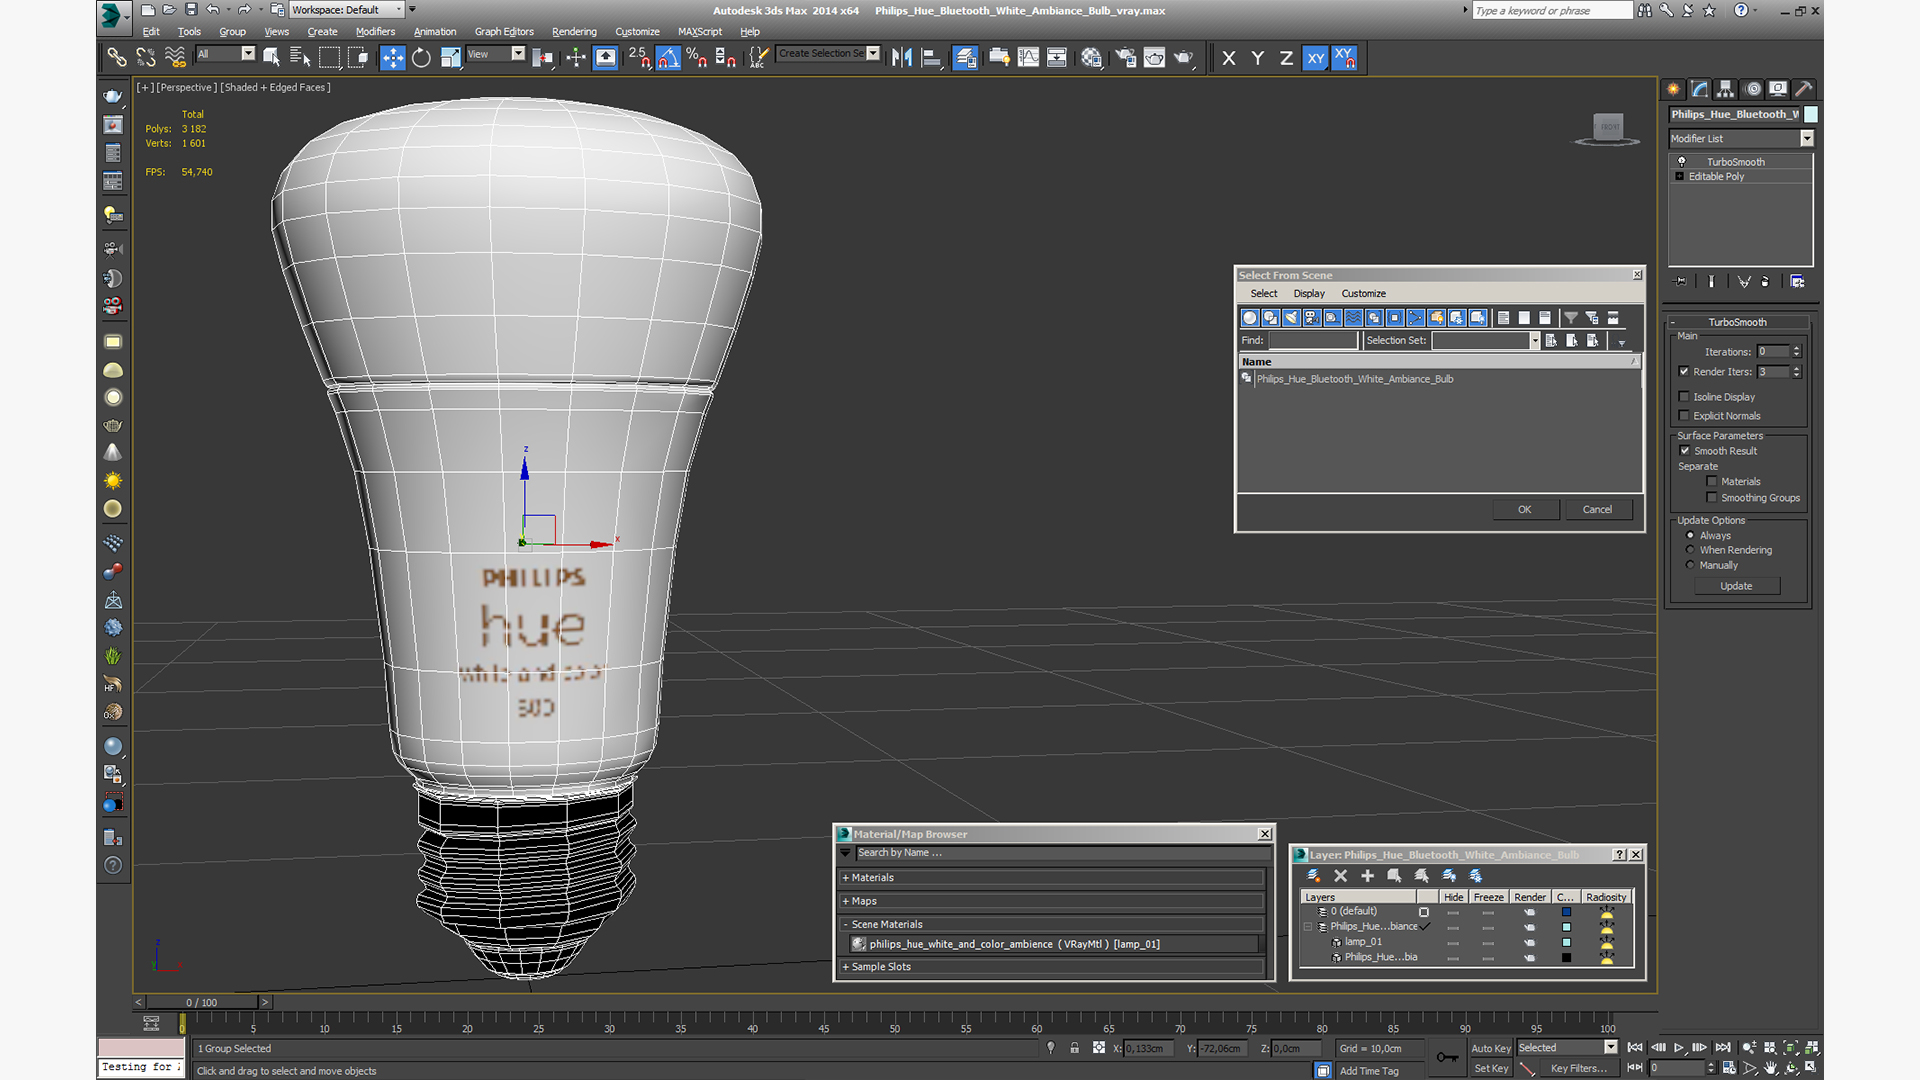The height and width of the screenshot is (1080, 1920).
Task: Open the Graph Editors menu
Action: 504,32
